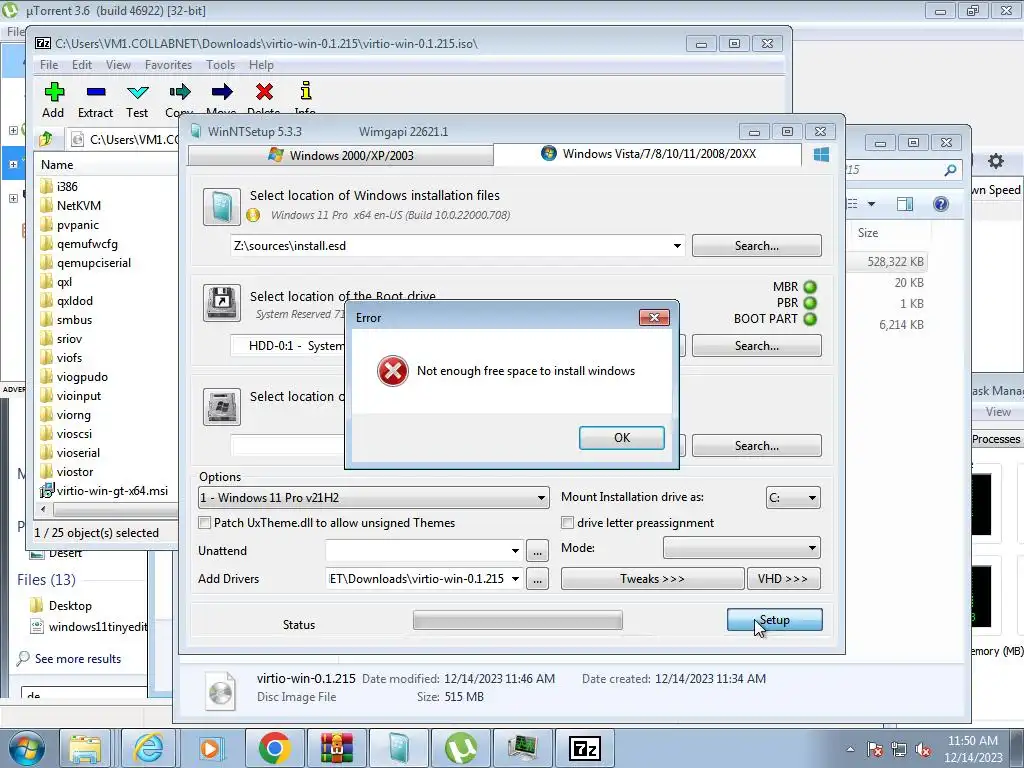The height and width of the screenshot is (768, 1024).
Task: Click Search for Windows installation files
Action: pos(756,246)
